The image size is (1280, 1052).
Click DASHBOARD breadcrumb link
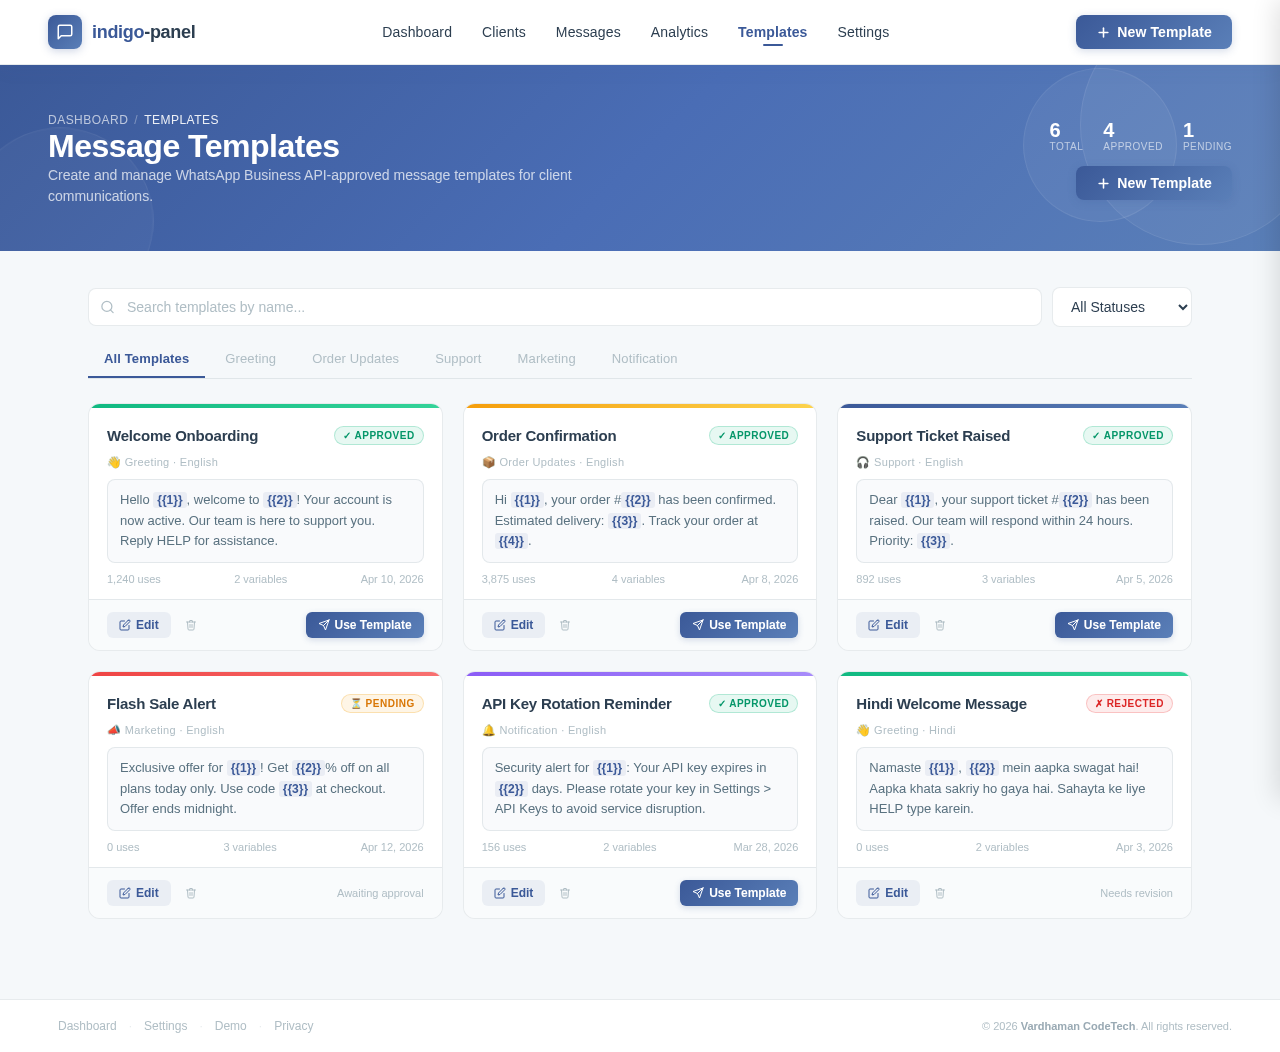[x=88, y=120]
